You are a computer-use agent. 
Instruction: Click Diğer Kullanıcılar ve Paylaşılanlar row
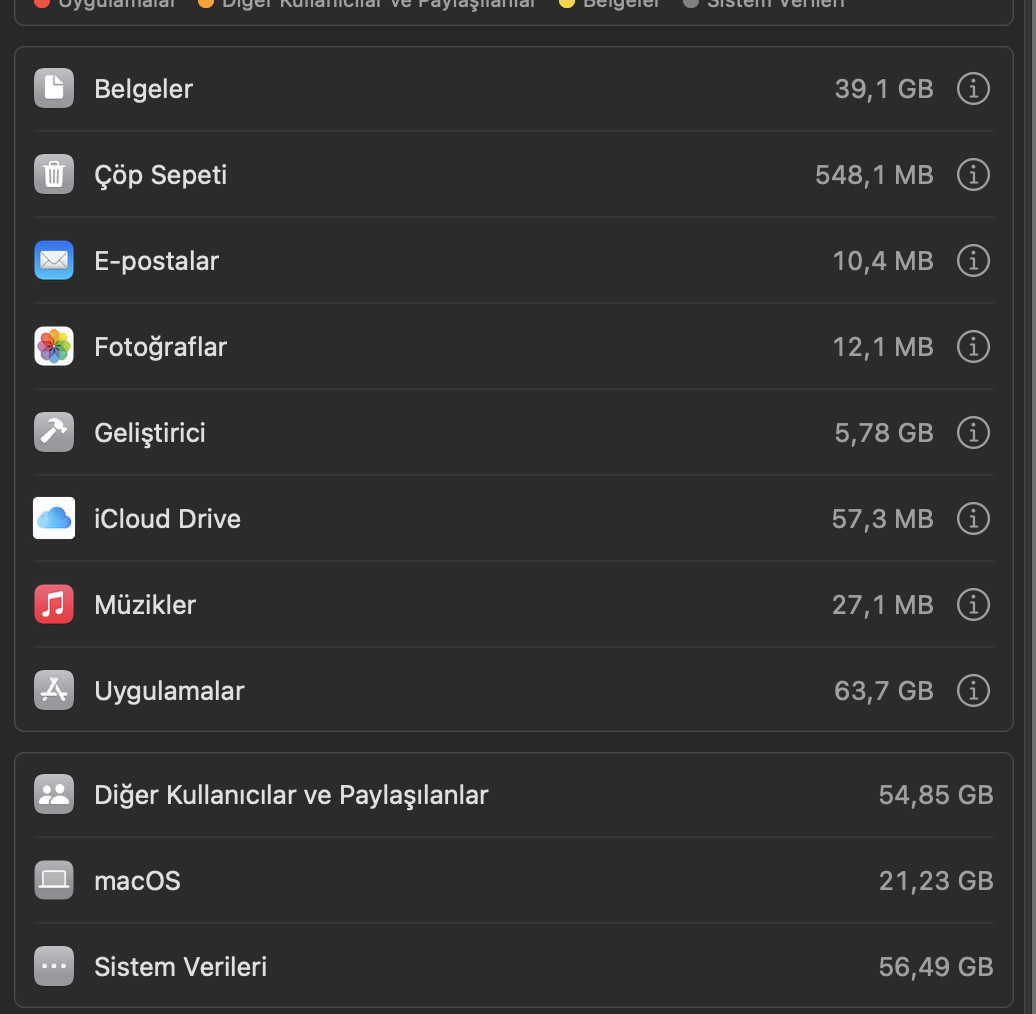point(513,795)
